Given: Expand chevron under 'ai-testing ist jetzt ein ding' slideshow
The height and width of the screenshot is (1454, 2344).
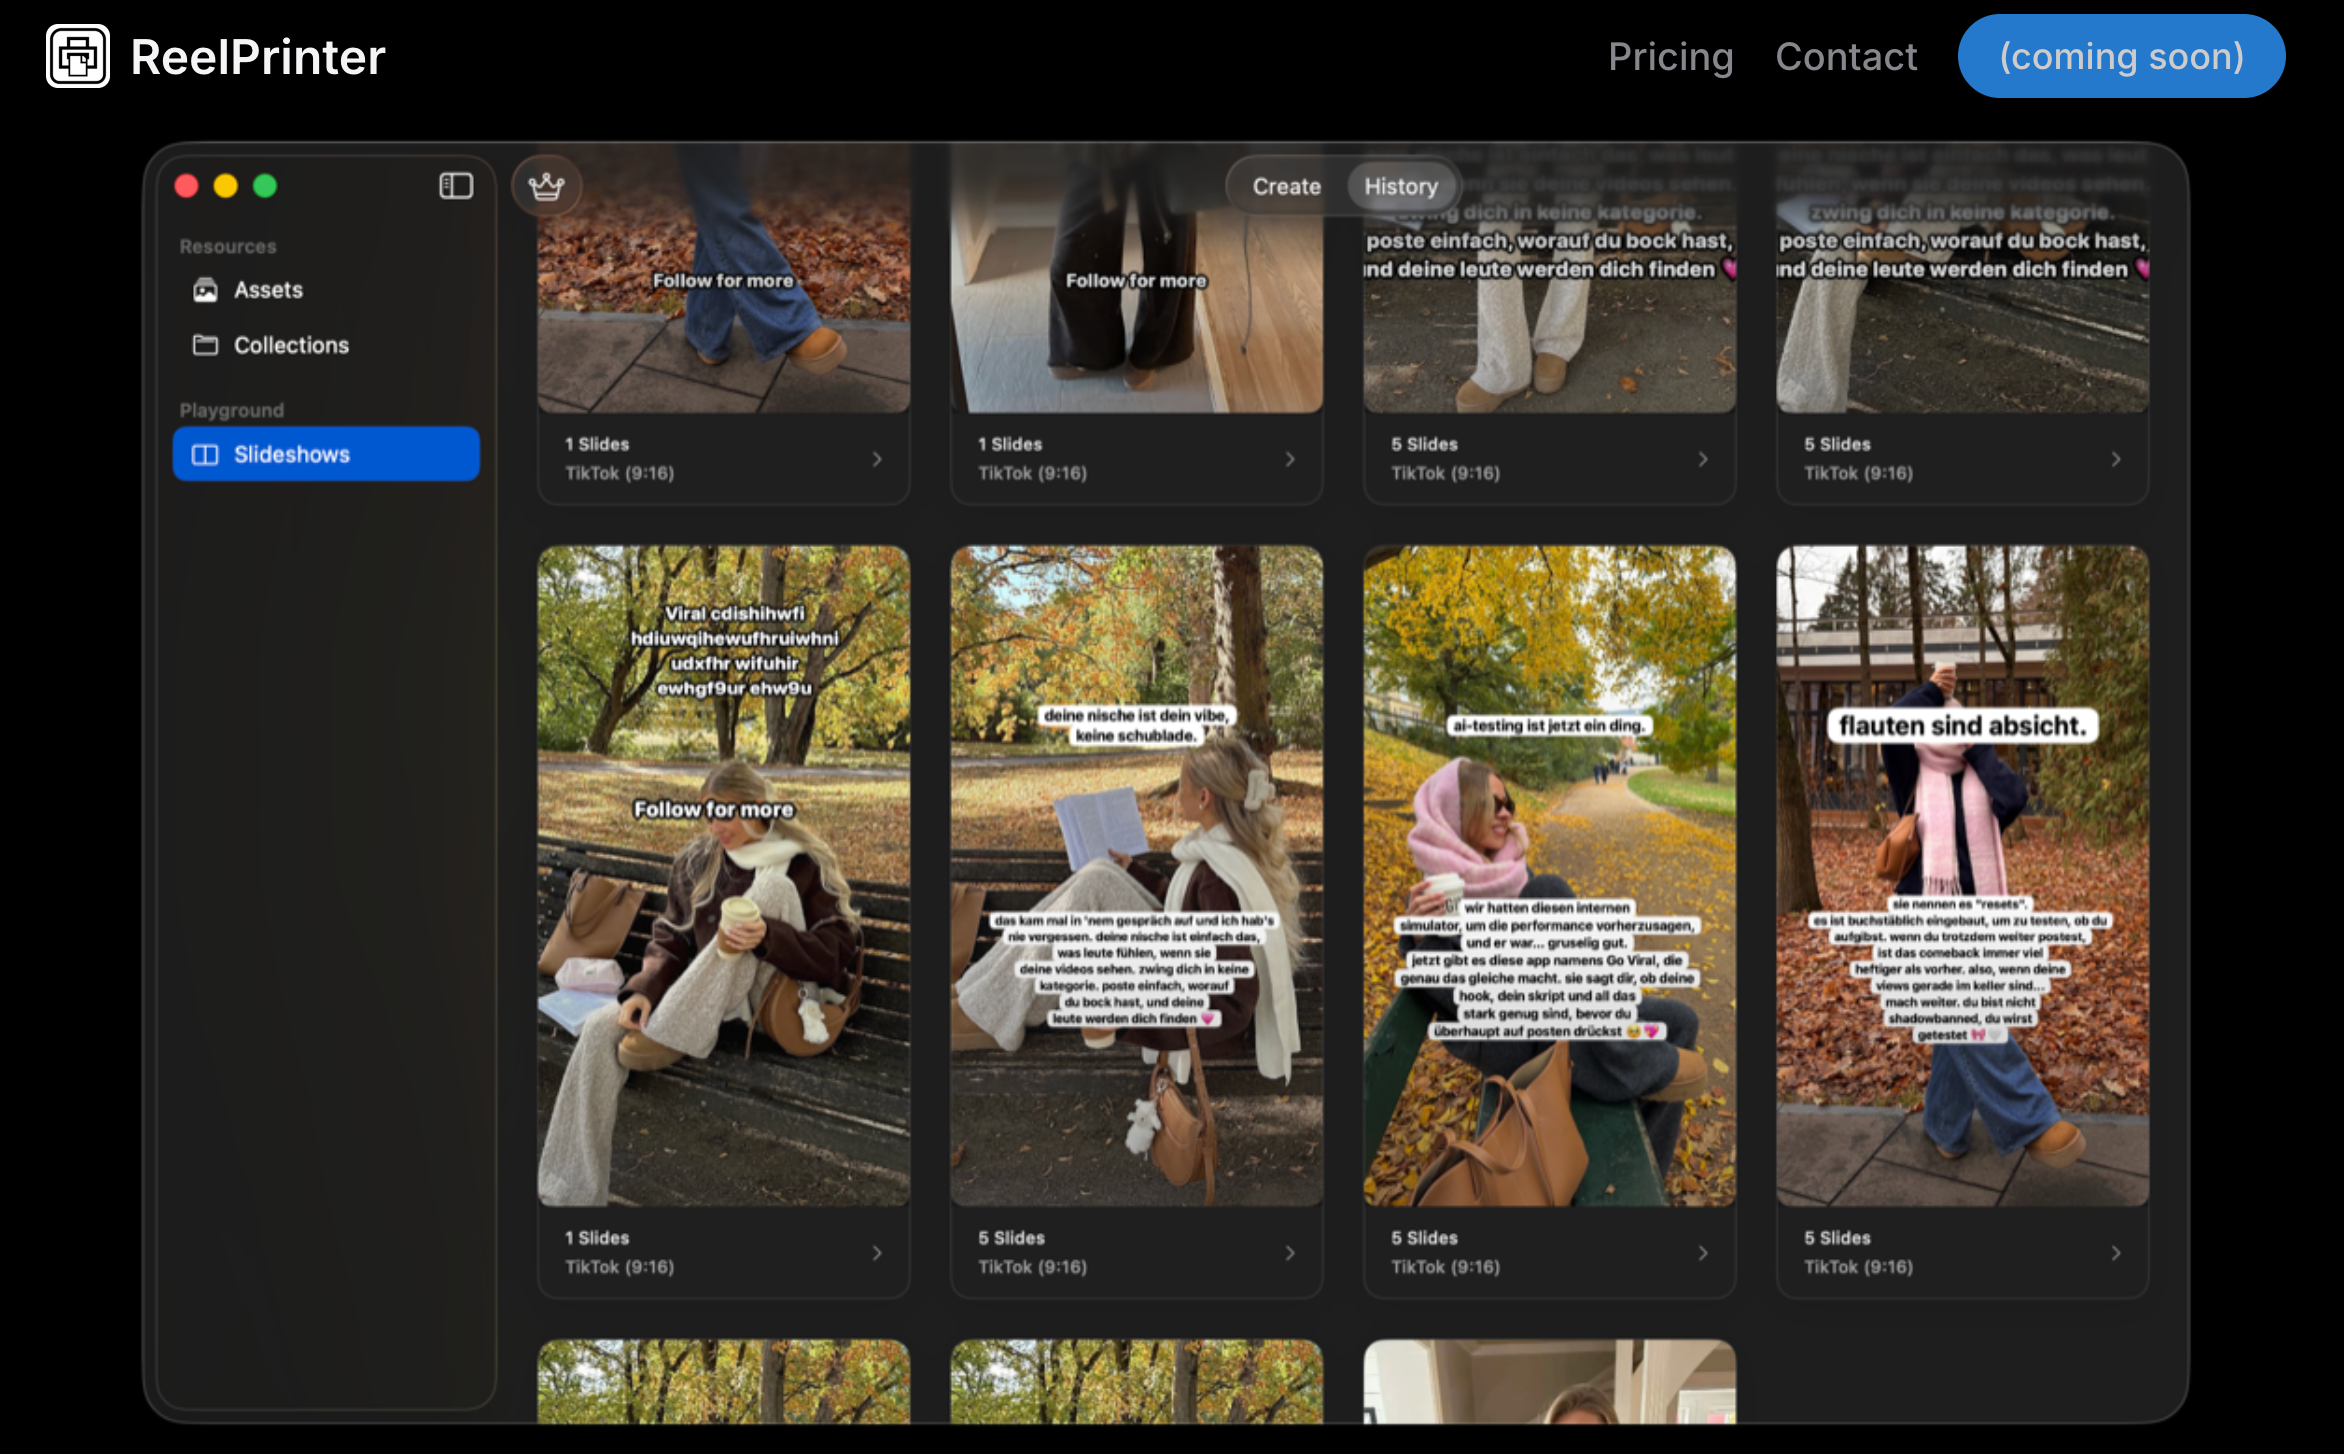Looking at the screenshot, I should coord(1703,1253).
